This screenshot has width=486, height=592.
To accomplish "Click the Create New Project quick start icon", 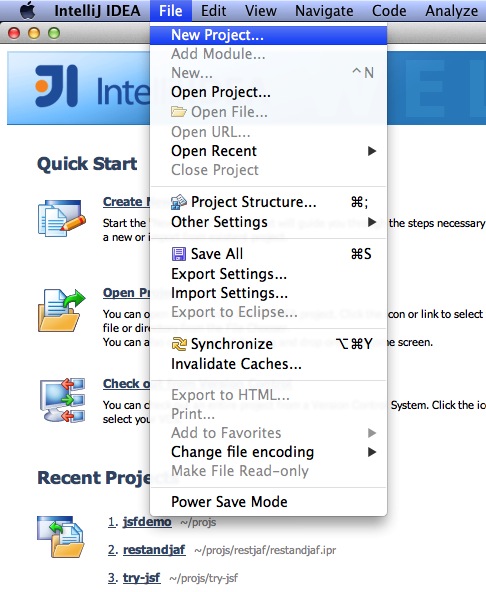I will click(62, 218).
